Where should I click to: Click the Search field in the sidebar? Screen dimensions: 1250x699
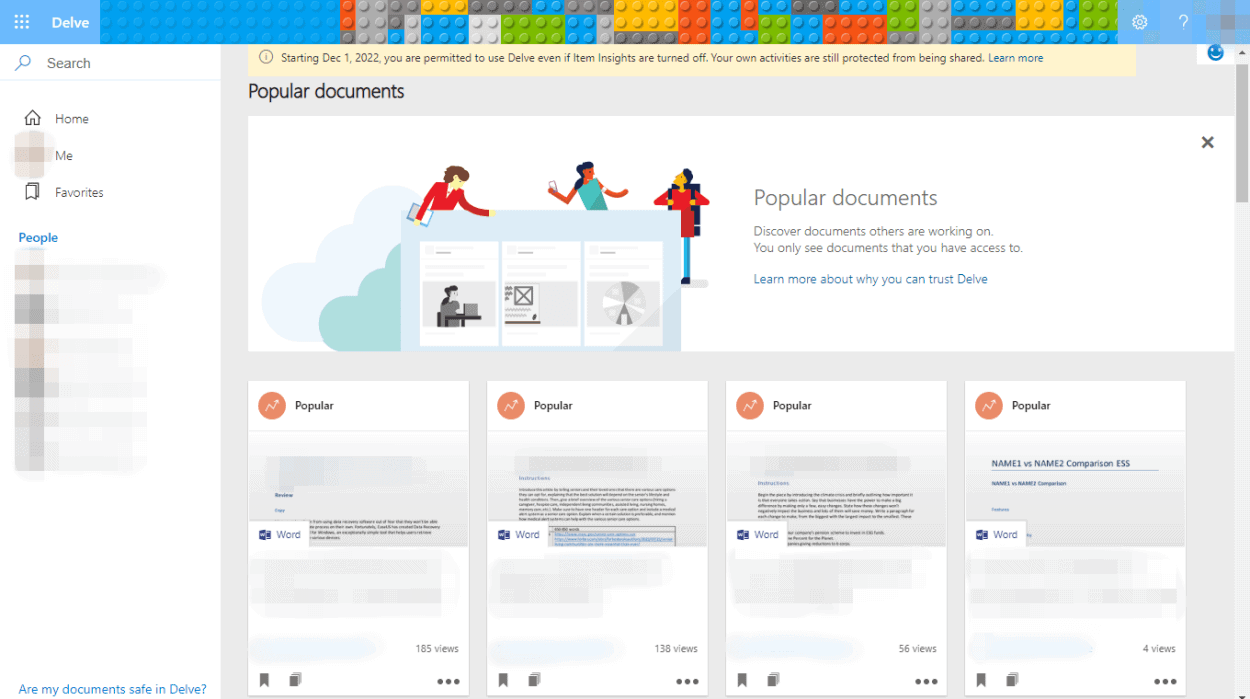(x=110, y=63)
